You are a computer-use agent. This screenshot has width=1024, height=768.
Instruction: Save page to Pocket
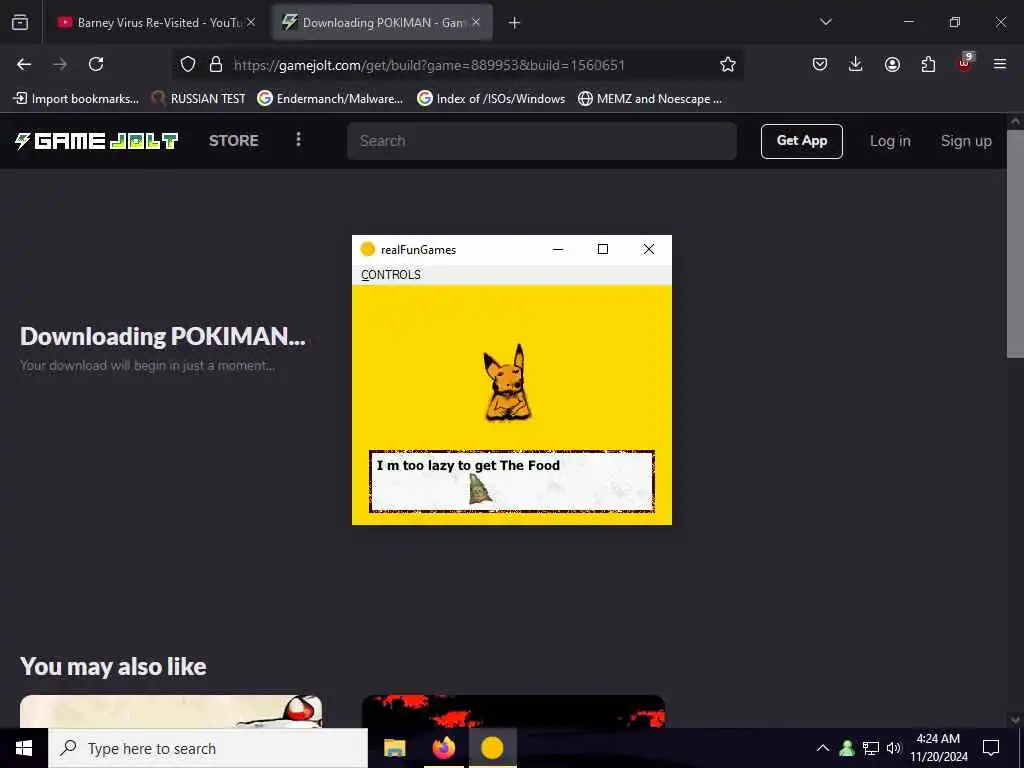coord(820,64)
